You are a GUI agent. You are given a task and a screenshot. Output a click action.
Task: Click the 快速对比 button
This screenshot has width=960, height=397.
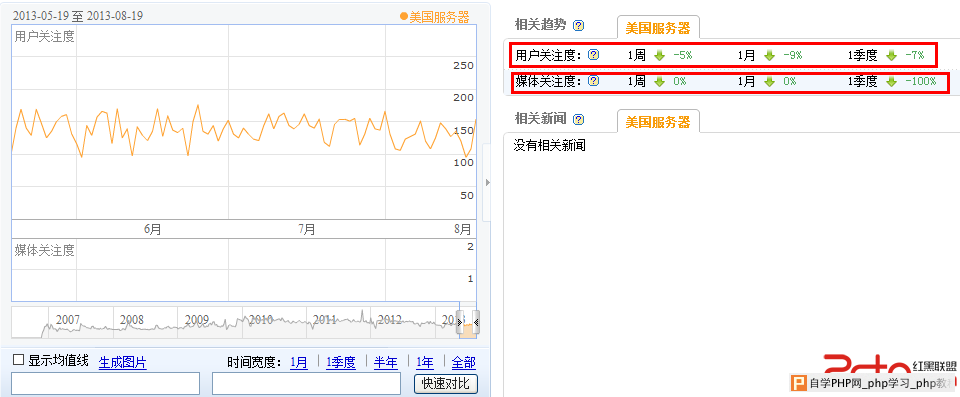[446, 384]
